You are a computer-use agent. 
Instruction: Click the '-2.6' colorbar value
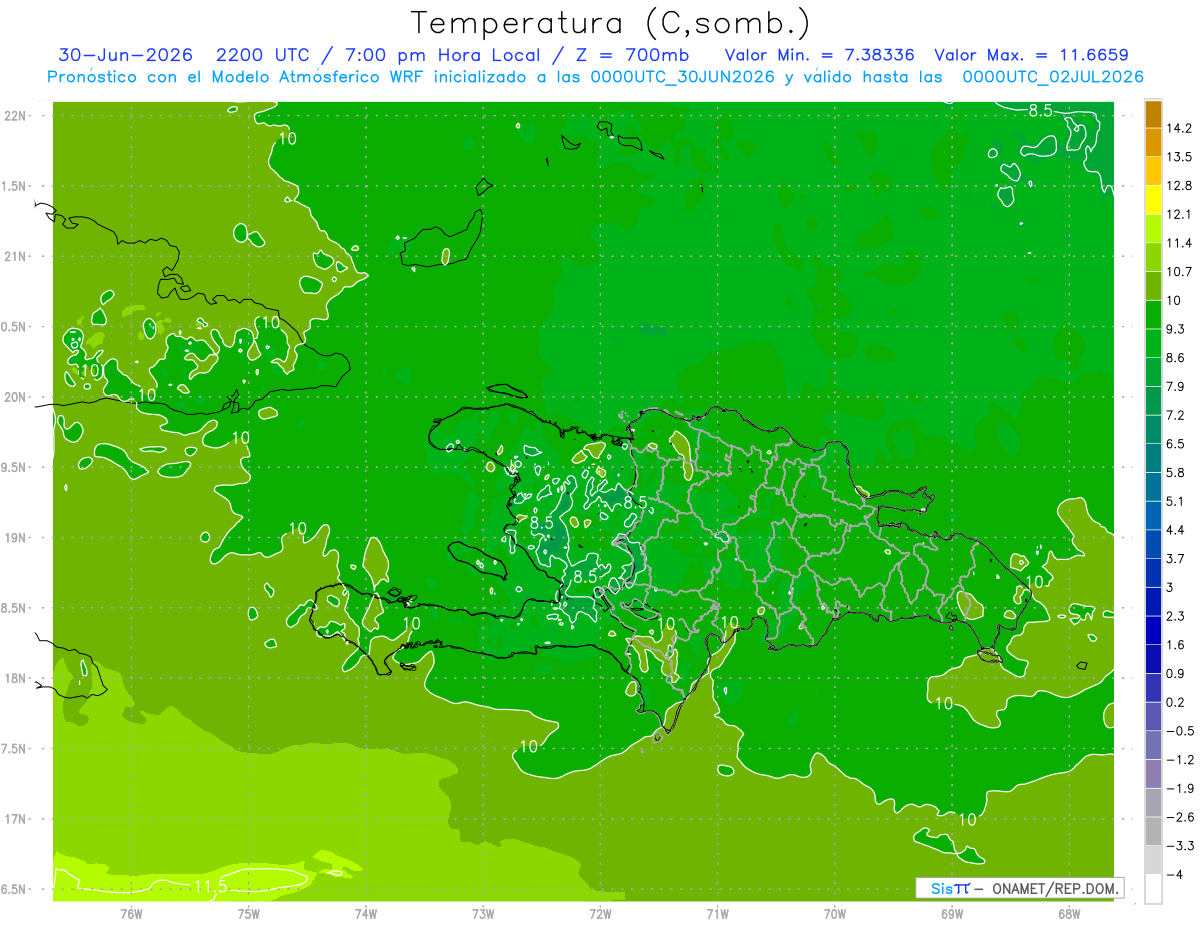click(x=1180, y=817)
